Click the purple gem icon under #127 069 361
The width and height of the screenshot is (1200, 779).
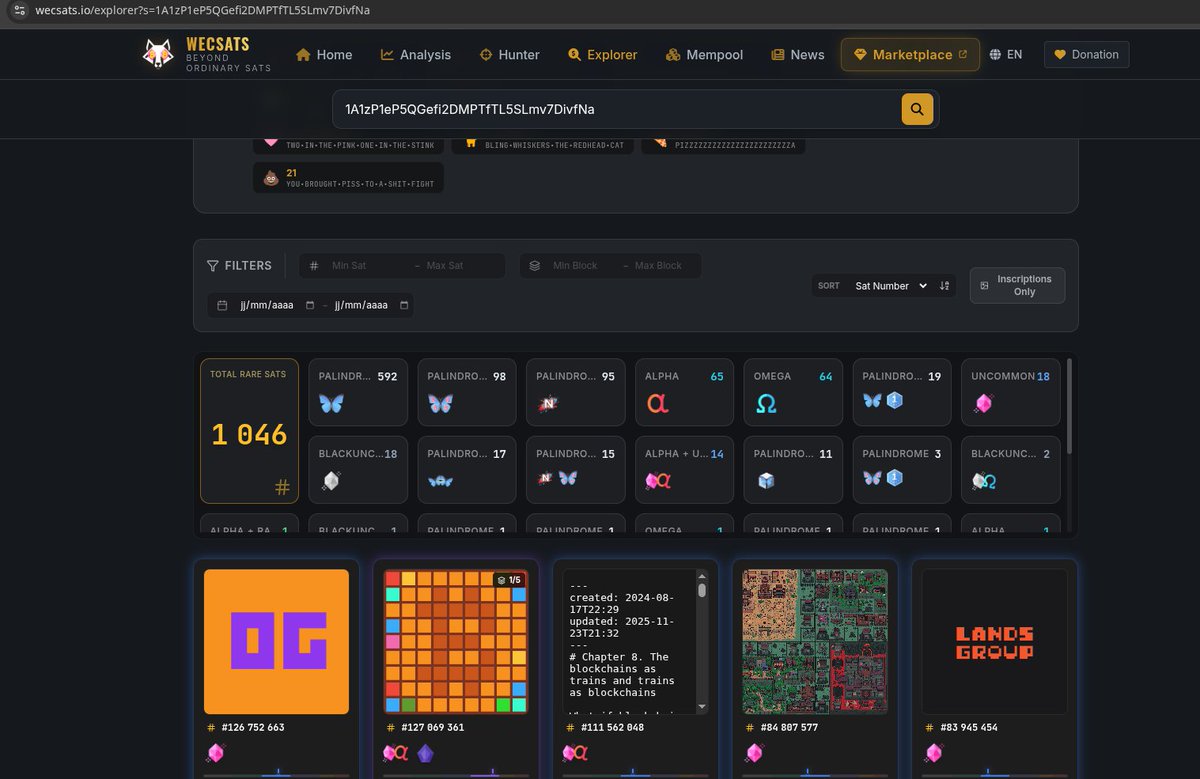425,753
